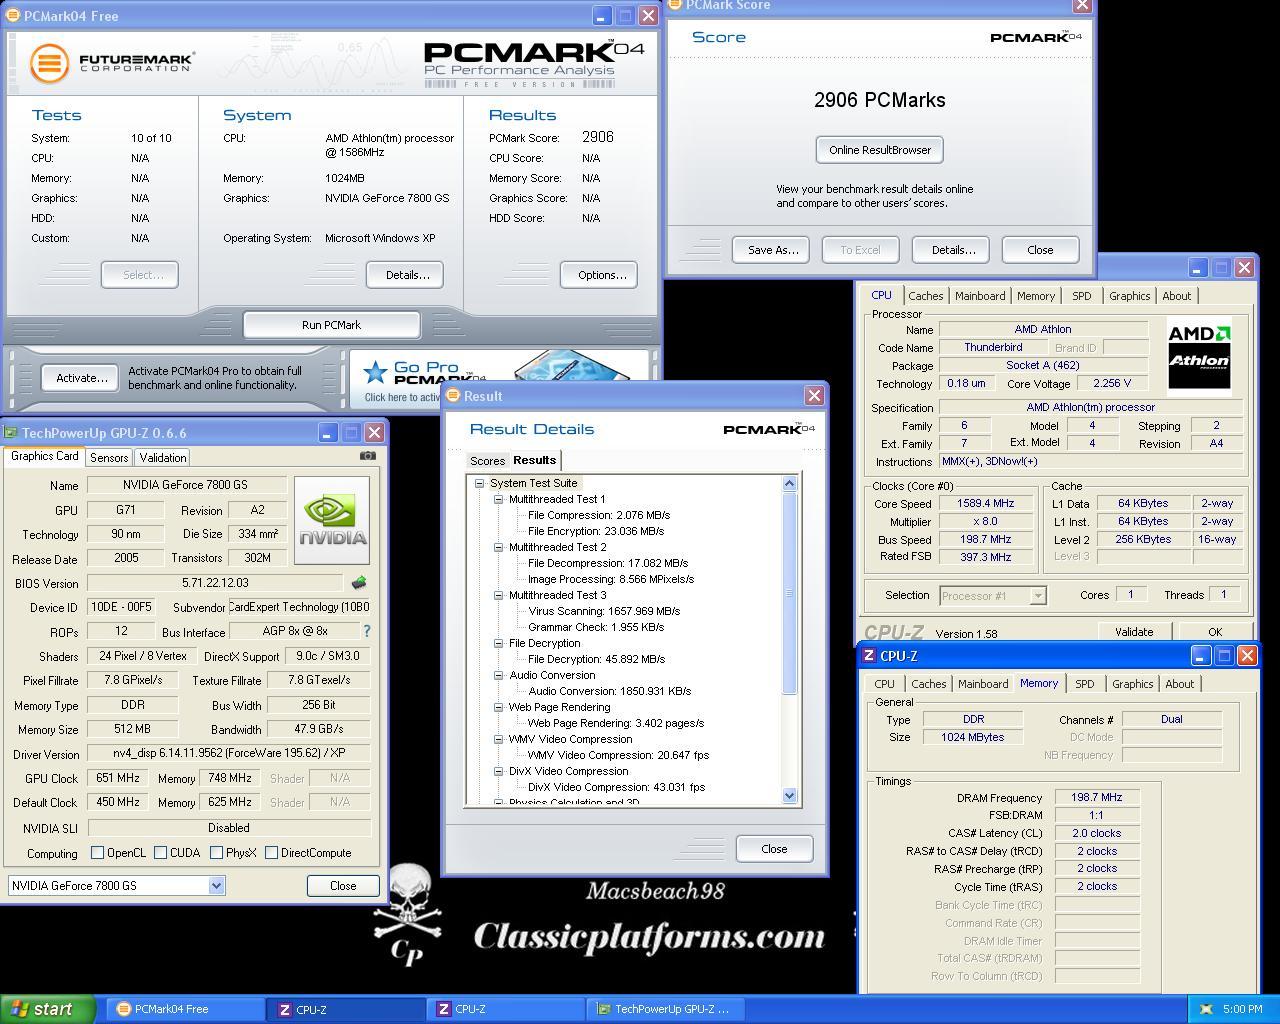Switch to TechPowerUp GPU-Z taskbar button
Image resolution: width=1280 pixels, height=1024 pixels.
667,1009
